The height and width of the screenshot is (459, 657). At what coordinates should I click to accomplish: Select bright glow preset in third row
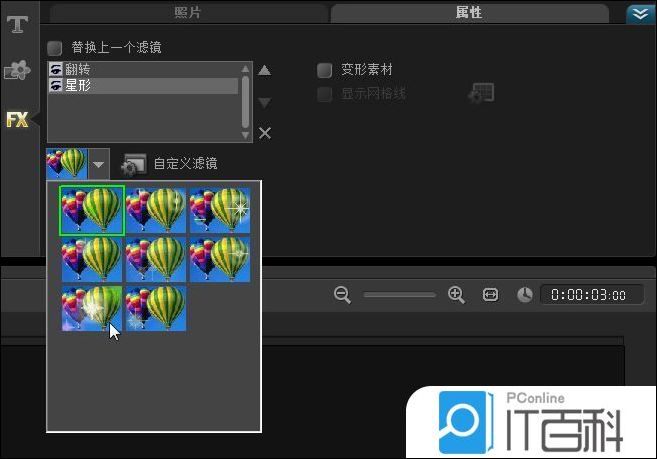click(x=92, y=309)
